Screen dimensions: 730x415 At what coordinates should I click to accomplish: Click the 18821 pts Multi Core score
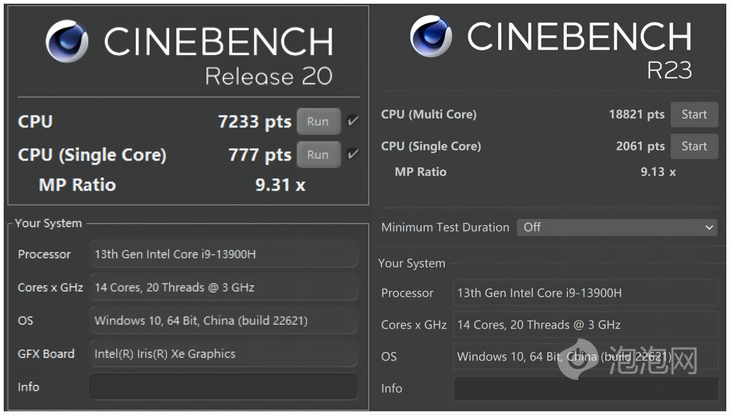coord(636,114)
